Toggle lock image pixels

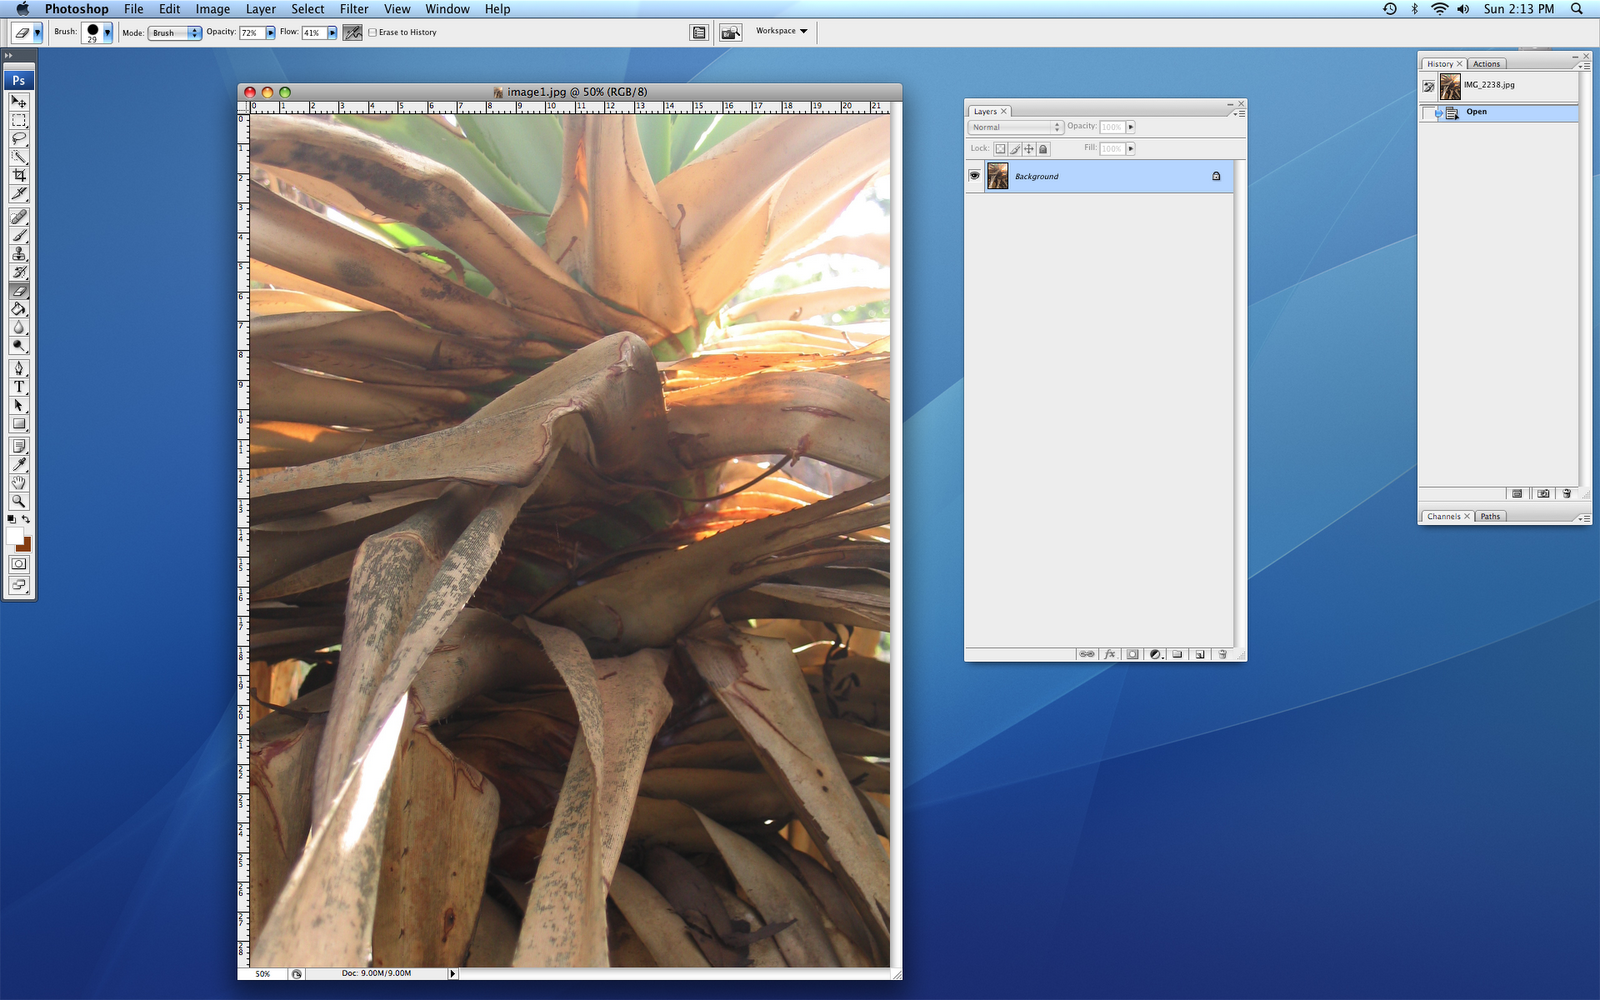(1015, 149)
